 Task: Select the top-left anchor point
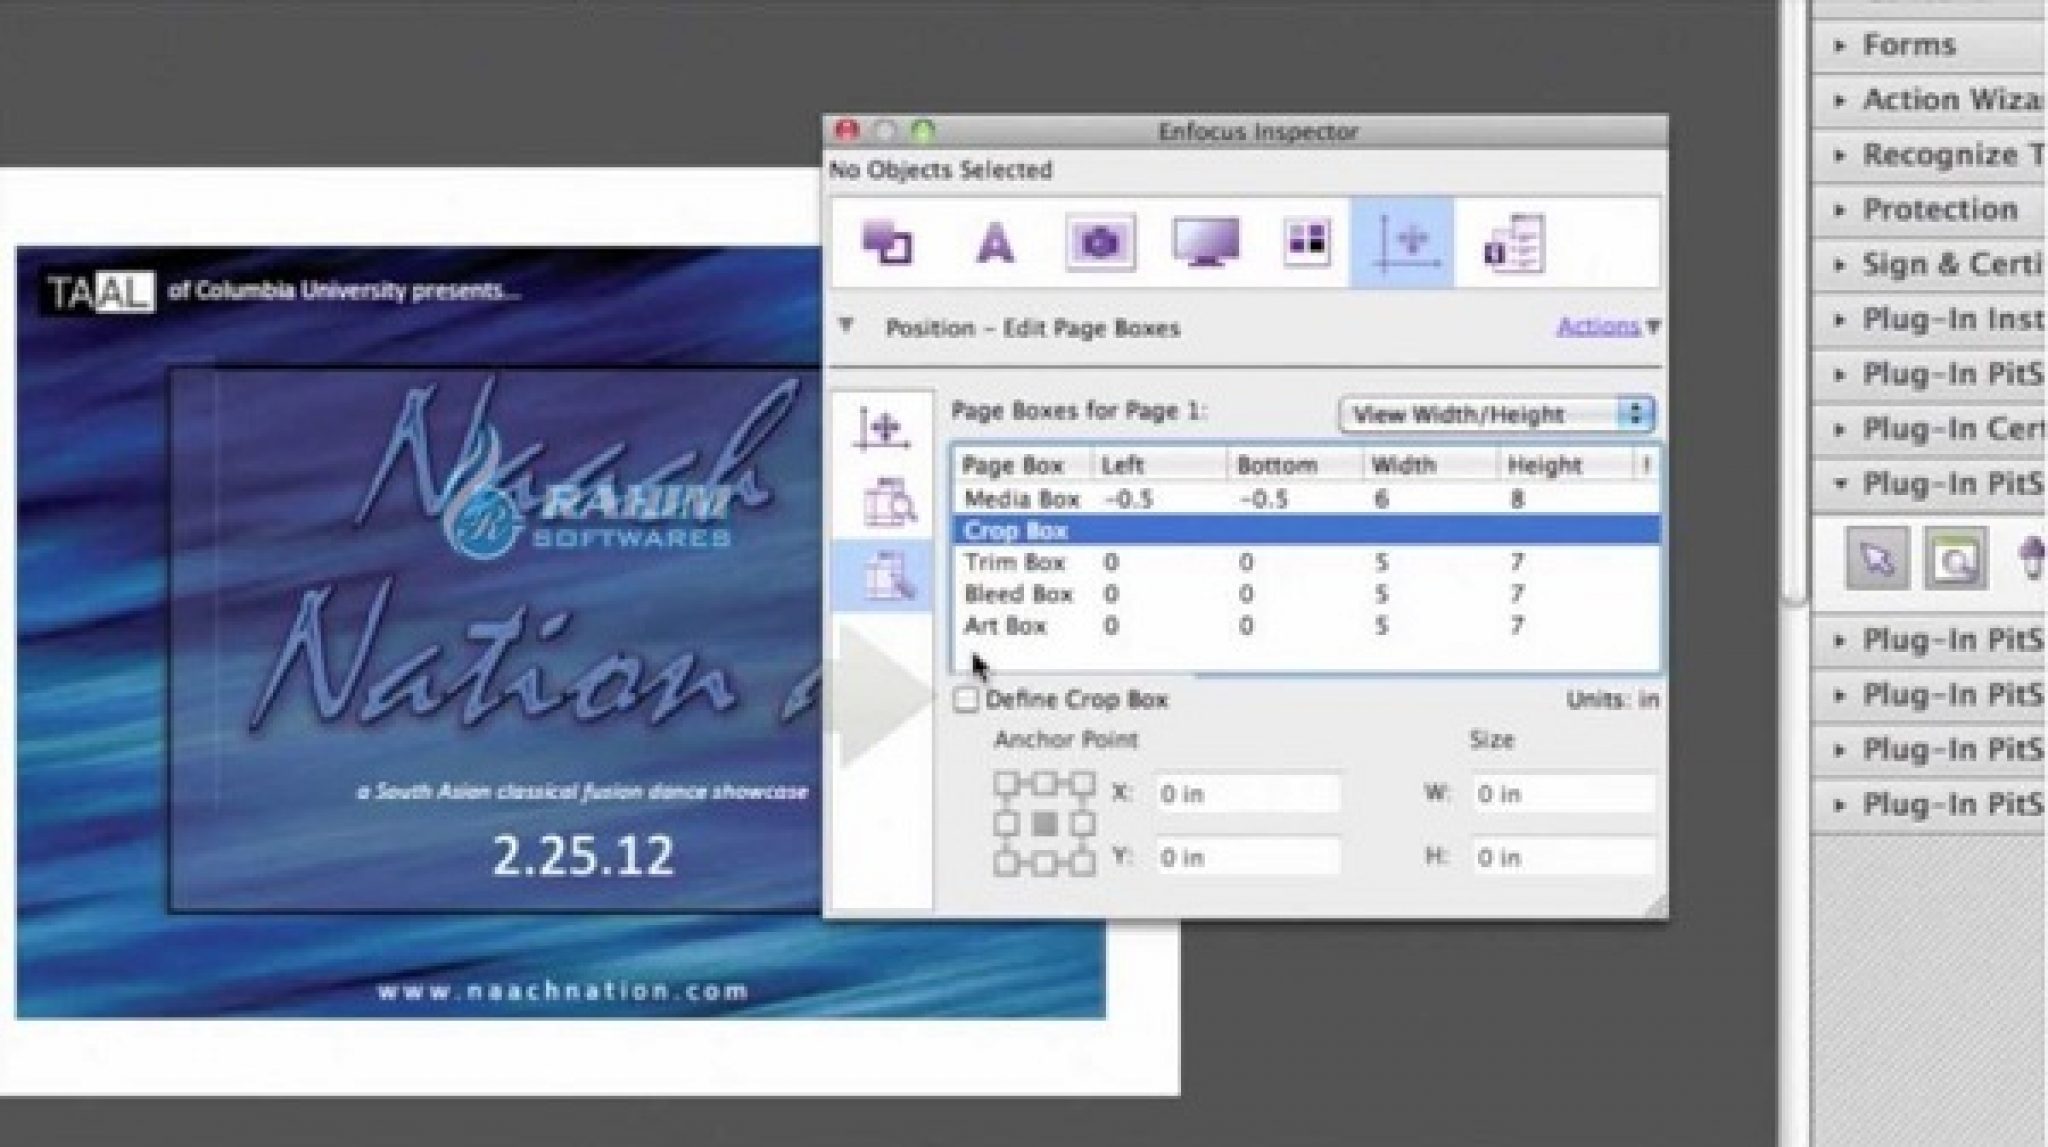(x=1005, y=784)
